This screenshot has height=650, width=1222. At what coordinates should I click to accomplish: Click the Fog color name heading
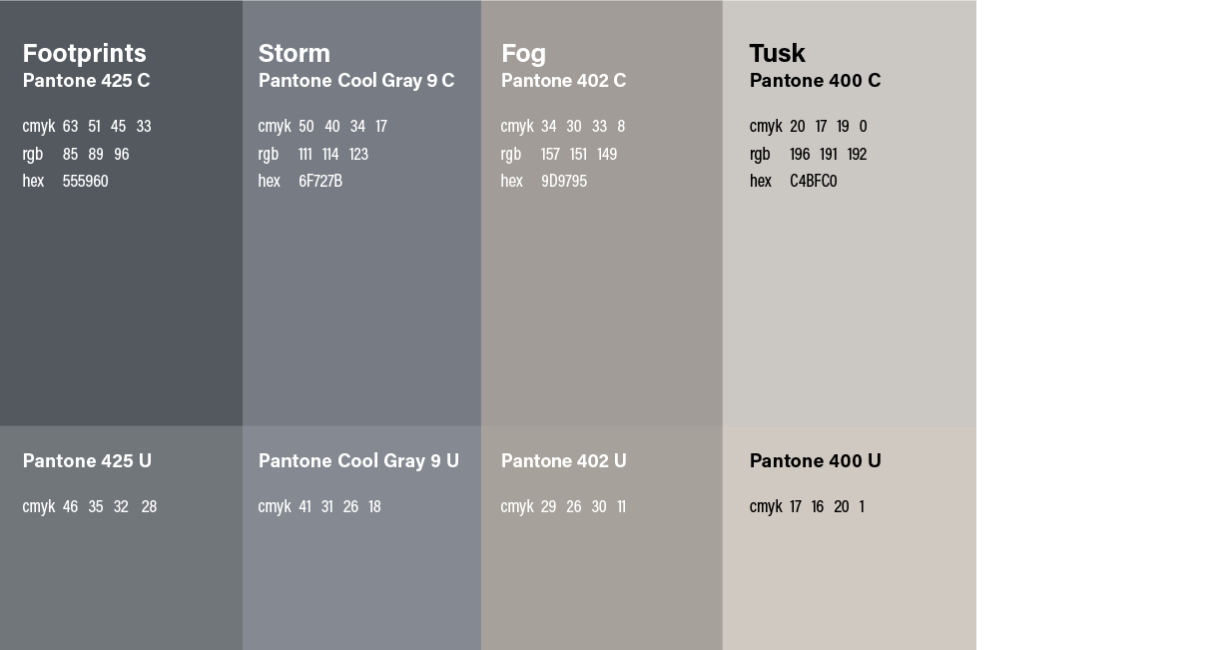523,54
